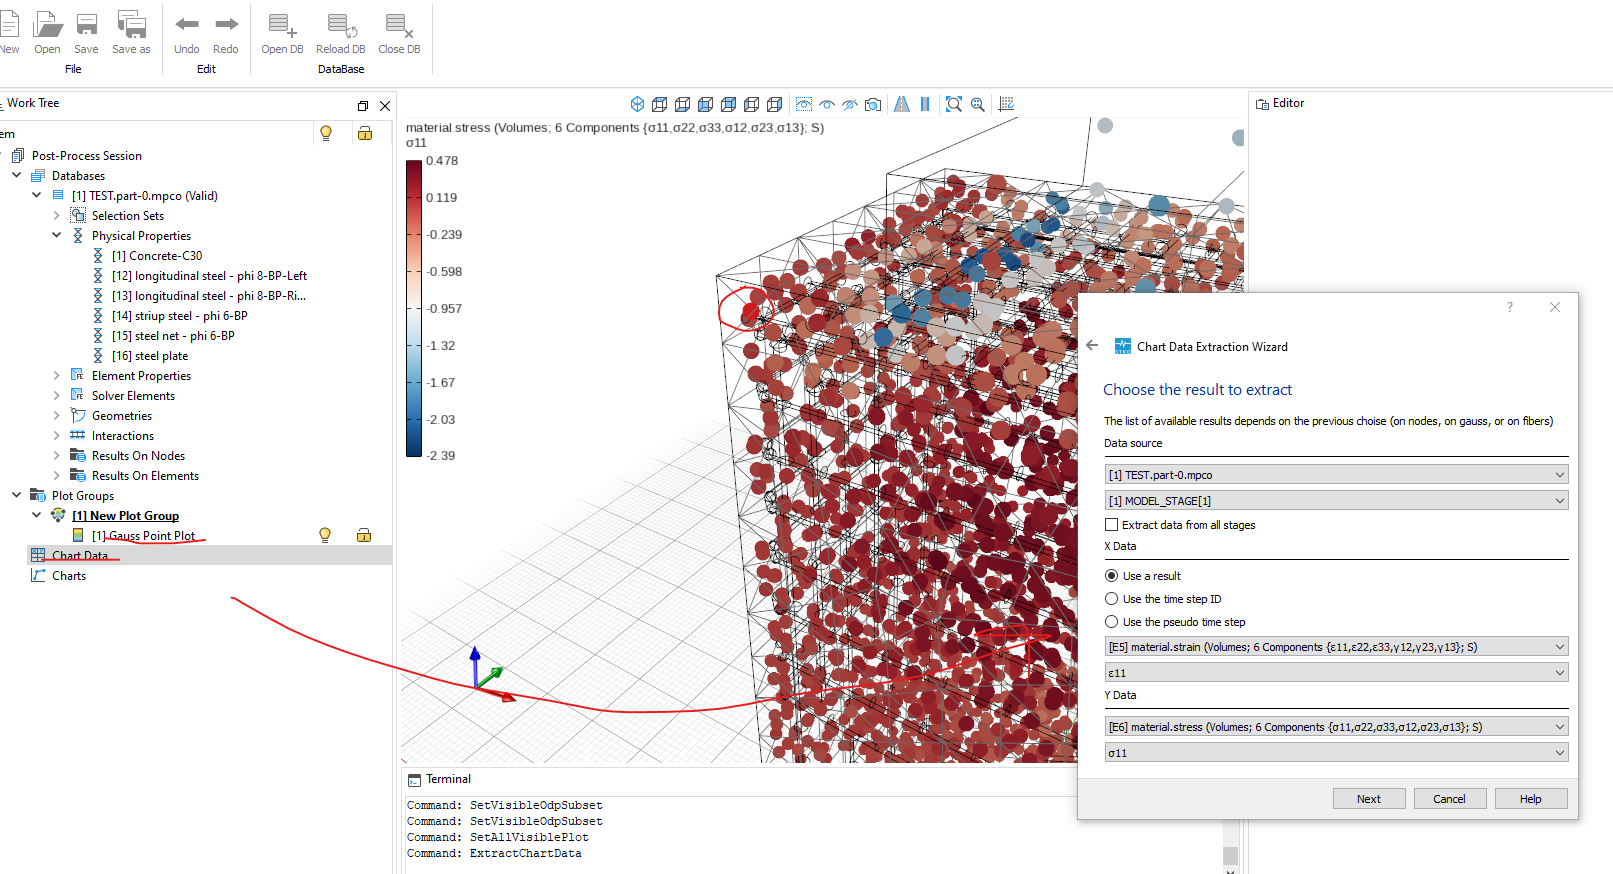Show only selected items with dotted eye icon
1613x874 pixels.
point(804,104)
